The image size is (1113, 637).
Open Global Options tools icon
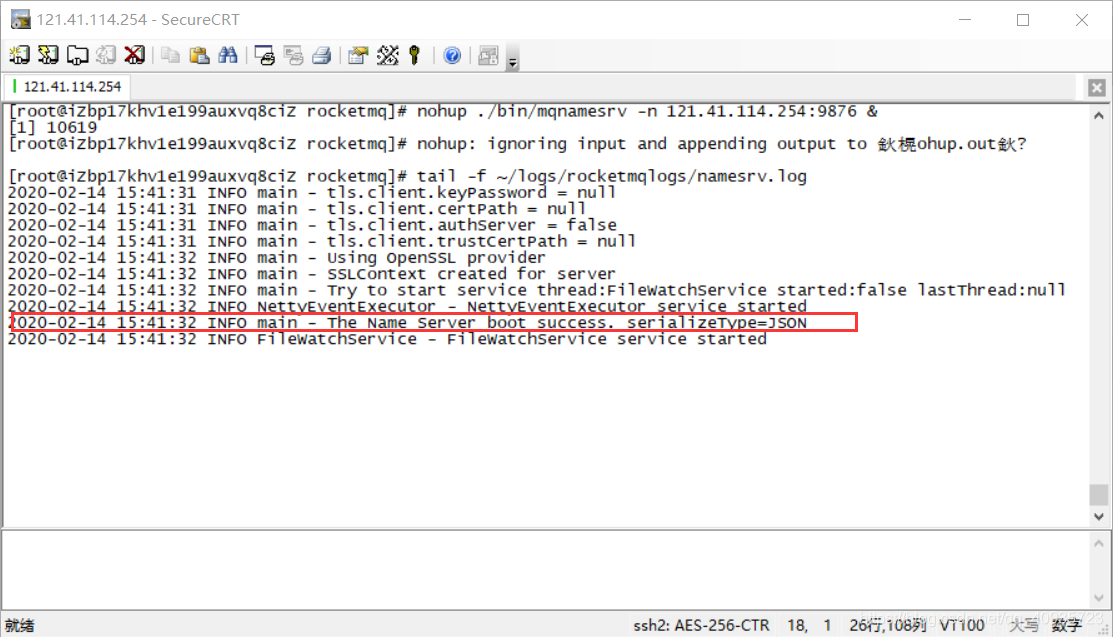(388, 55)
